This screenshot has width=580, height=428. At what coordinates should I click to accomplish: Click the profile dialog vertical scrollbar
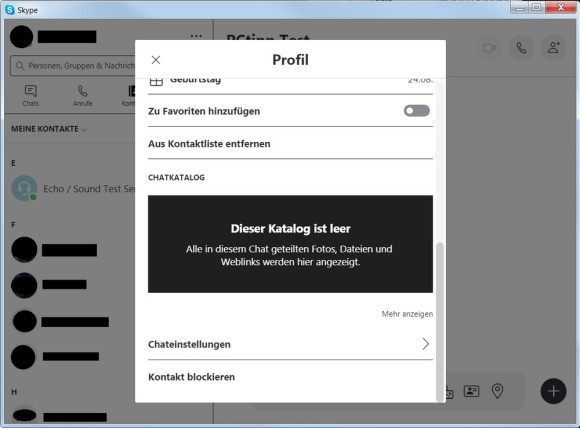coord(440,321)
